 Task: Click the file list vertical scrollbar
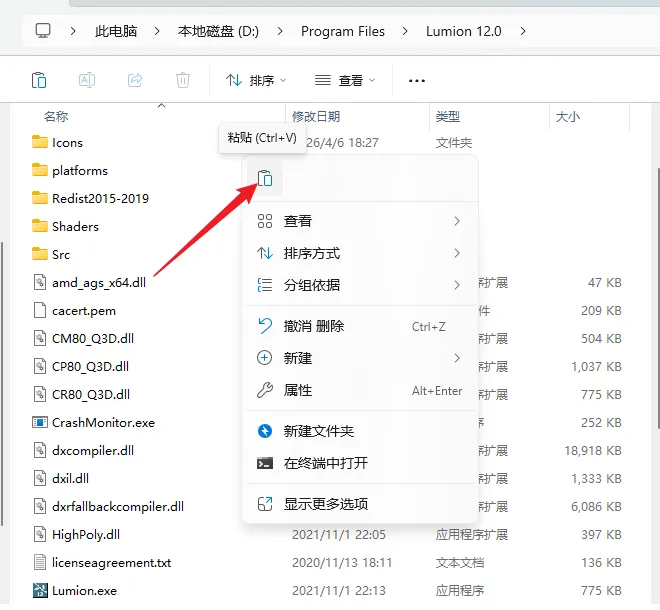[x=658, y=298]
